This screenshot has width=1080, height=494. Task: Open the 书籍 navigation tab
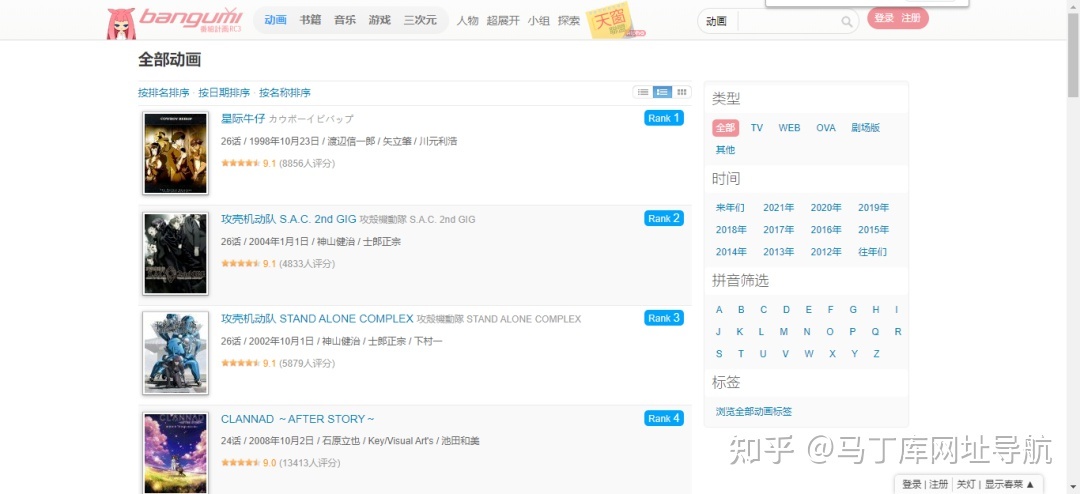pos(310,20)
